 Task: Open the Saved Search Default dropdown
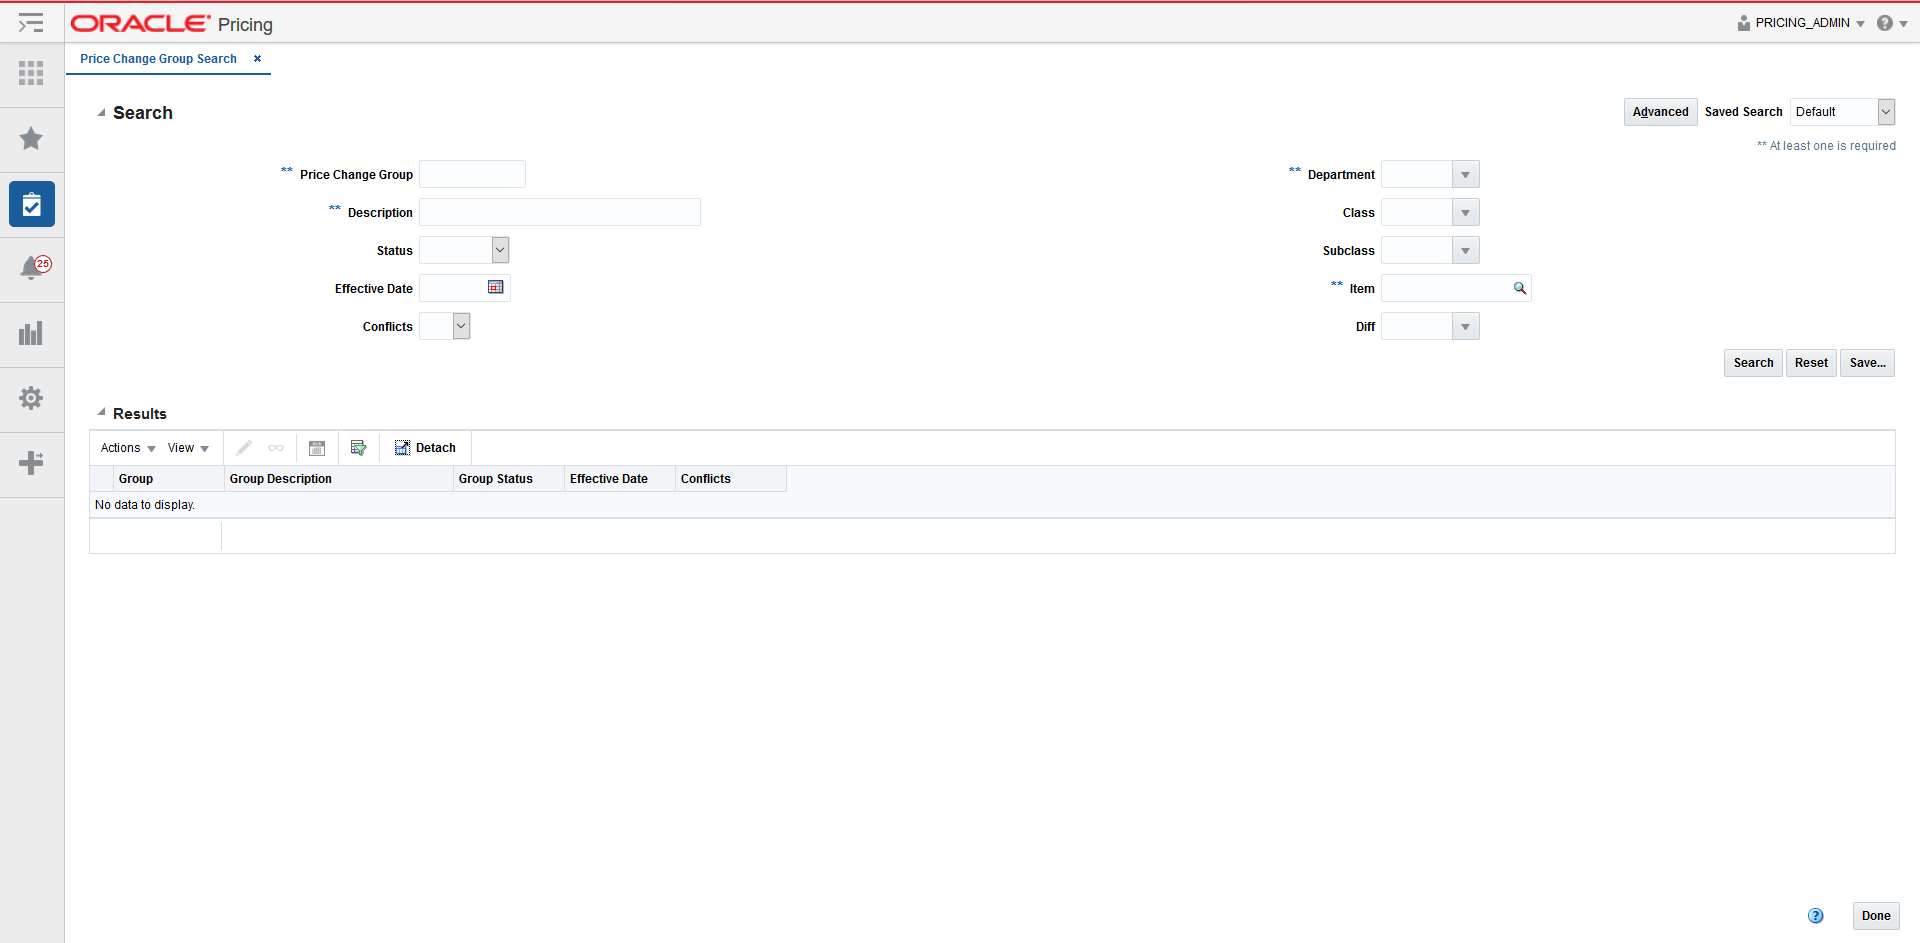coord(1886,111)
